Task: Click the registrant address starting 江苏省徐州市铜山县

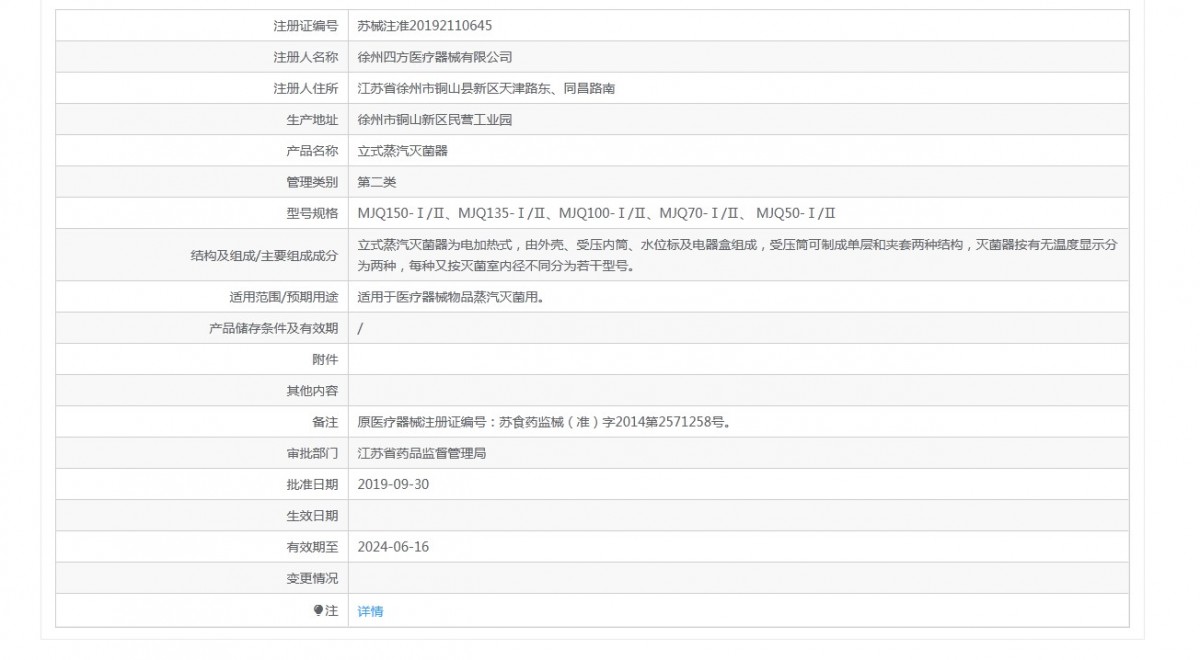Action: coord(486,89)
